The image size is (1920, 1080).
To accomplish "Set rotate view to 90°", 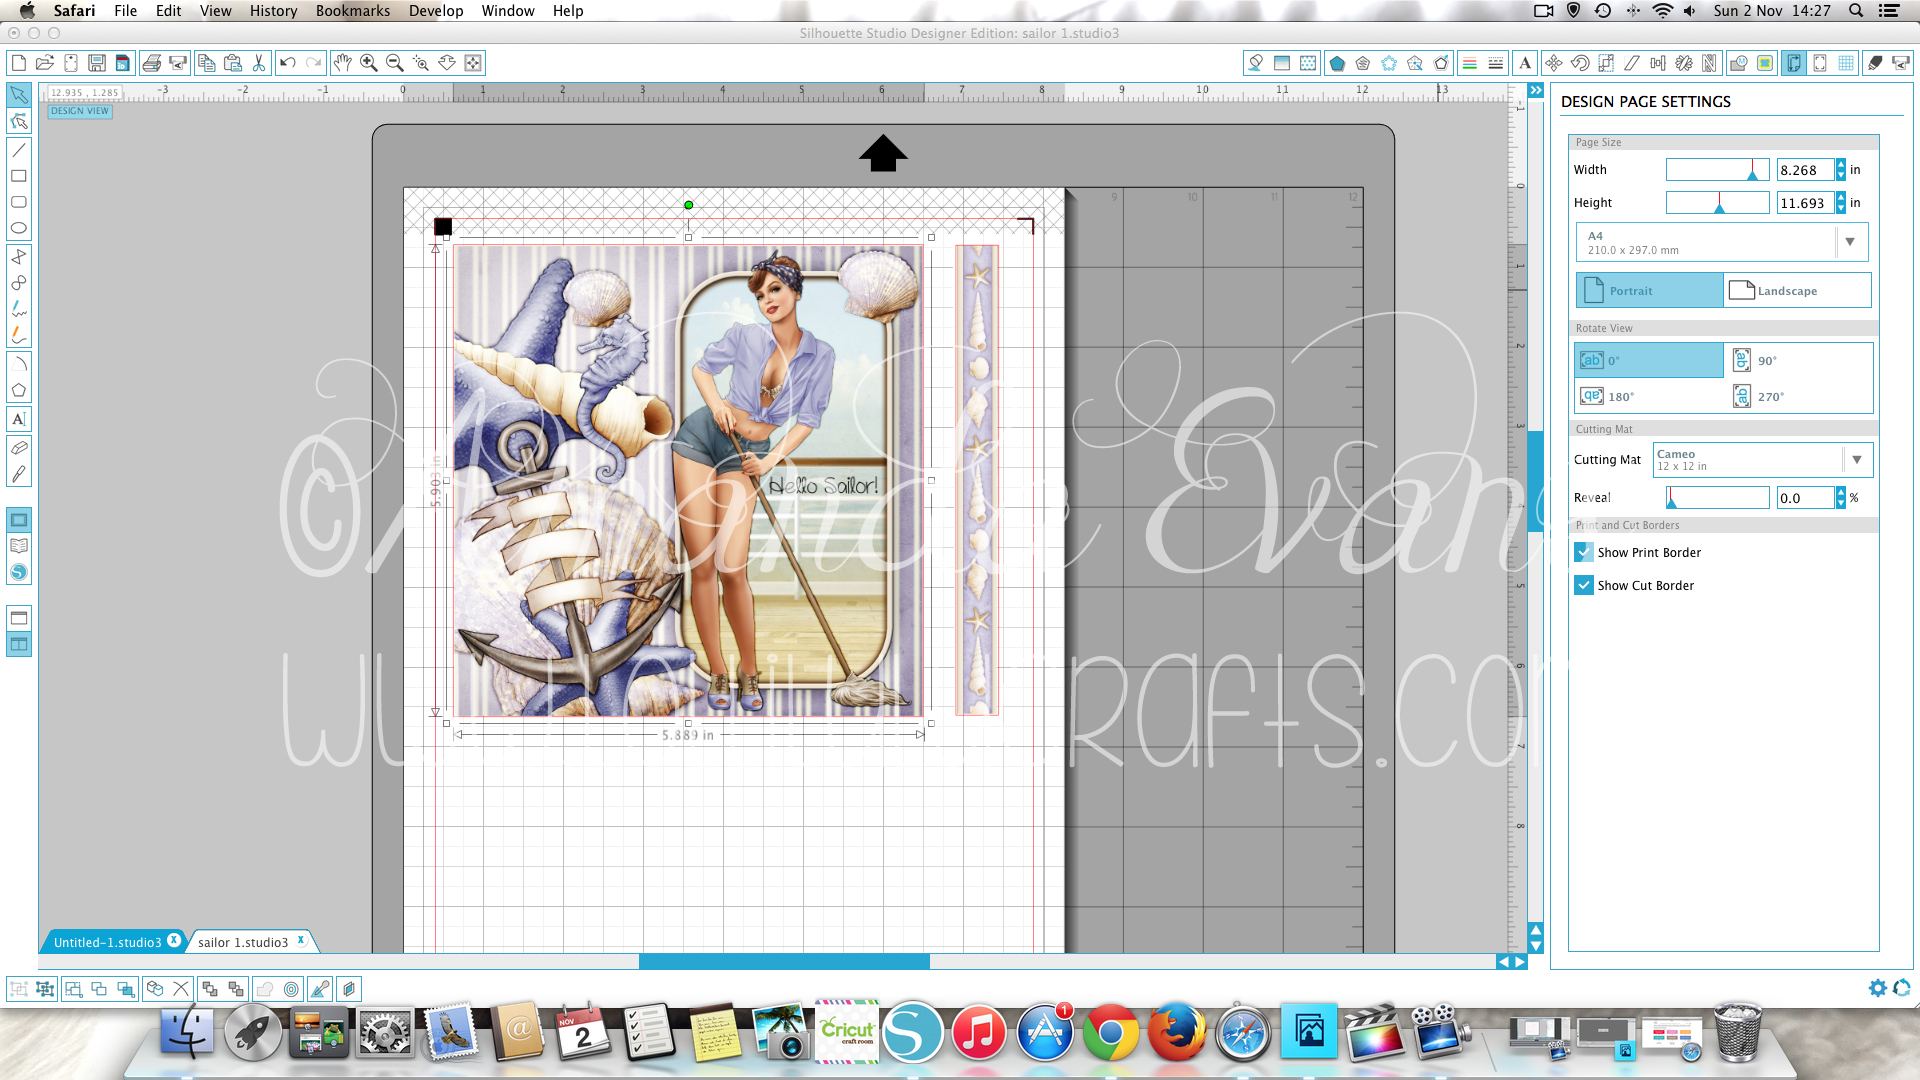I will click(1798, 361).
